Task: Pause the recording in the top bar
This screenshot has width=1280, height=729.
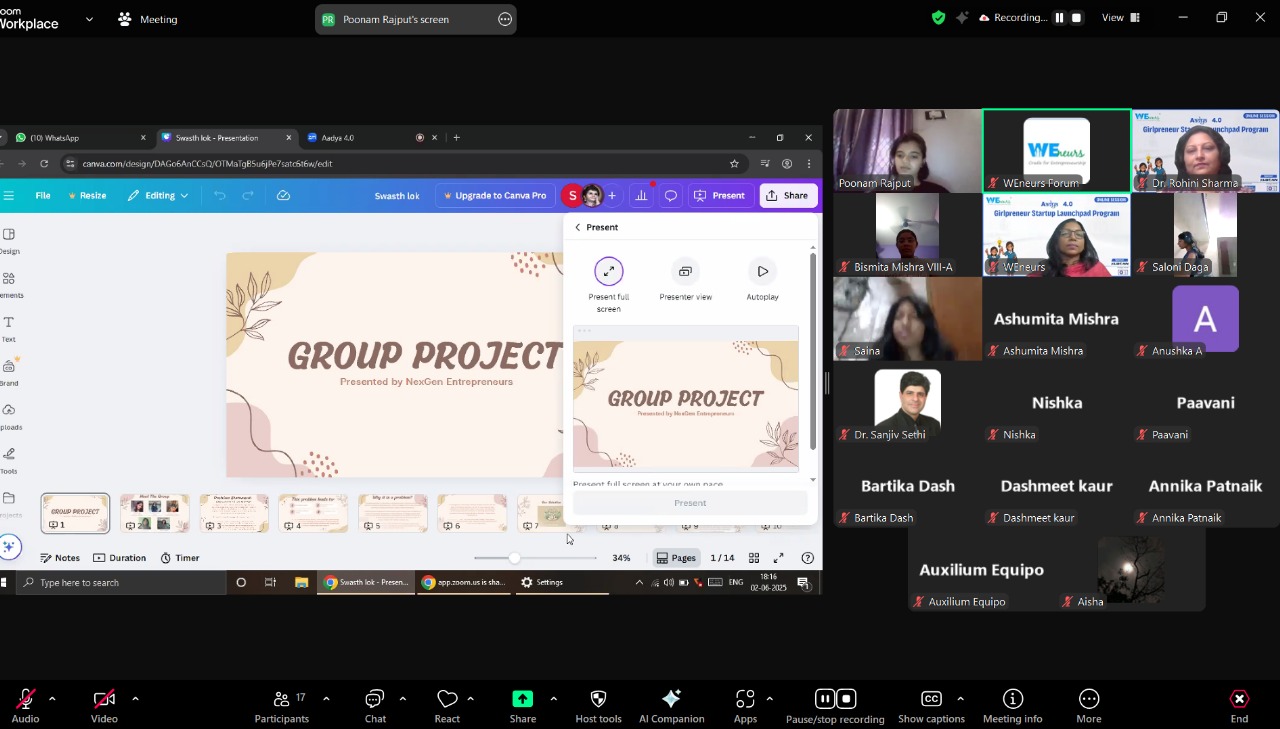Action: [1059, 18]
